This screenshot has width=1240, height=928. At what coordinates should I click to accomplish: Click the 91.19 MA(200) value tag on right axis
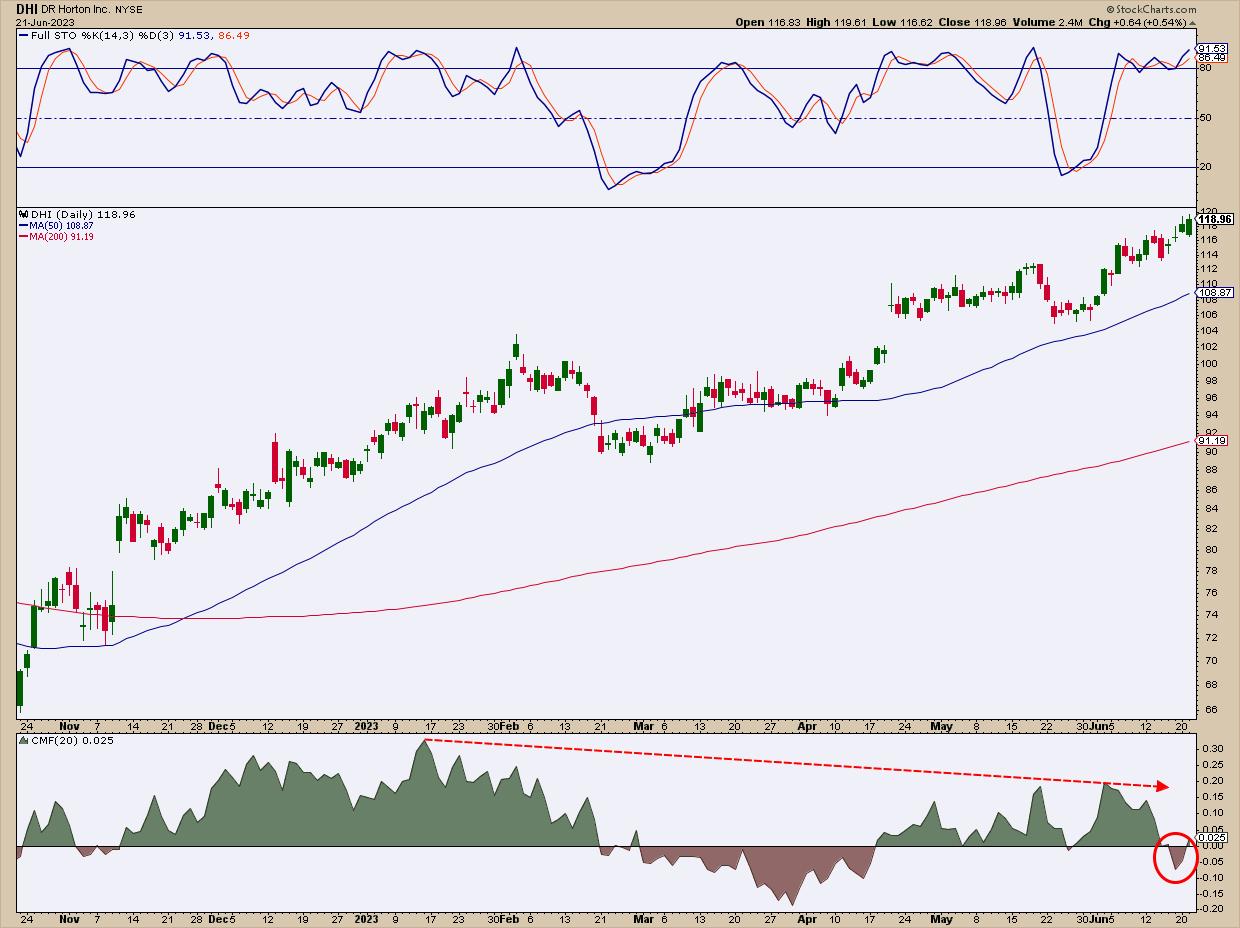click(1211, 441)
